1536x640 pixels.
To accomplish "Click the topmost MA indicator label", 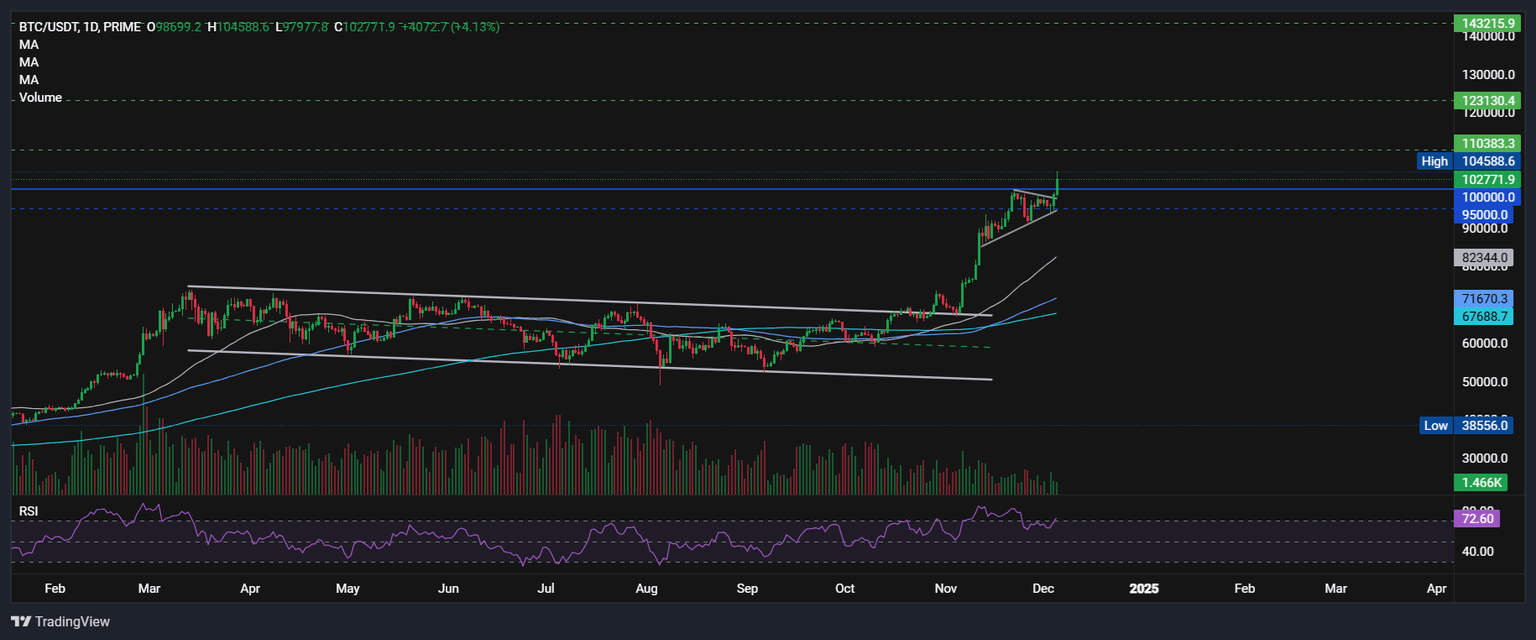I will pyautogui.click(x=29, y=44).
